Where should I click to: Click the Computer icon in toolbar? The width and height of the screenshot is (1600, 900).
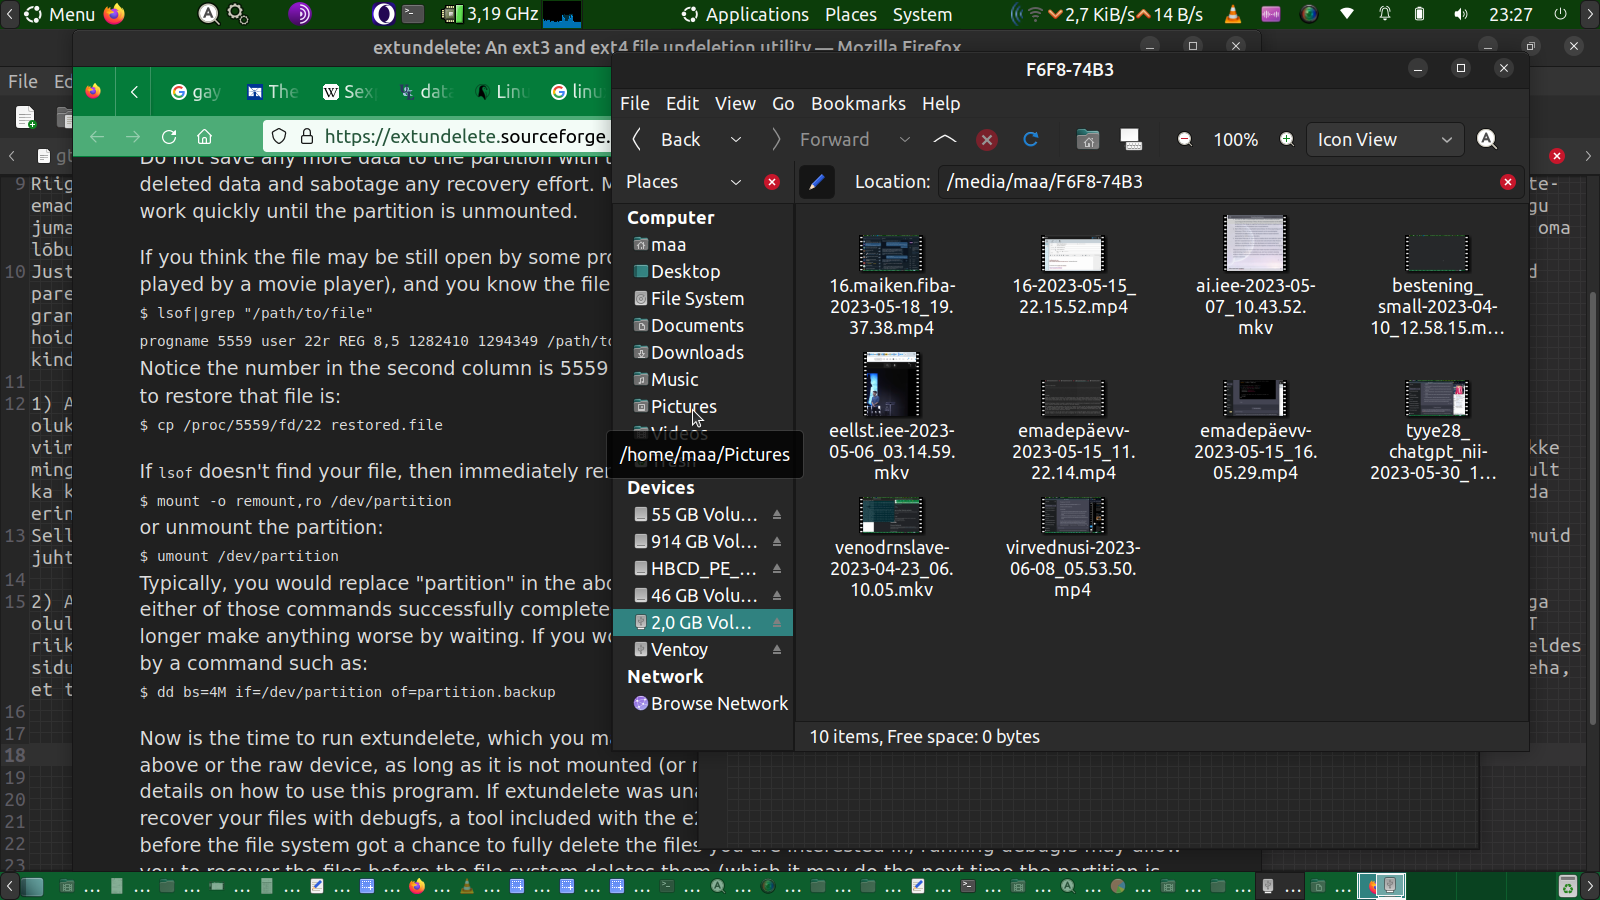click(1131, 140)
